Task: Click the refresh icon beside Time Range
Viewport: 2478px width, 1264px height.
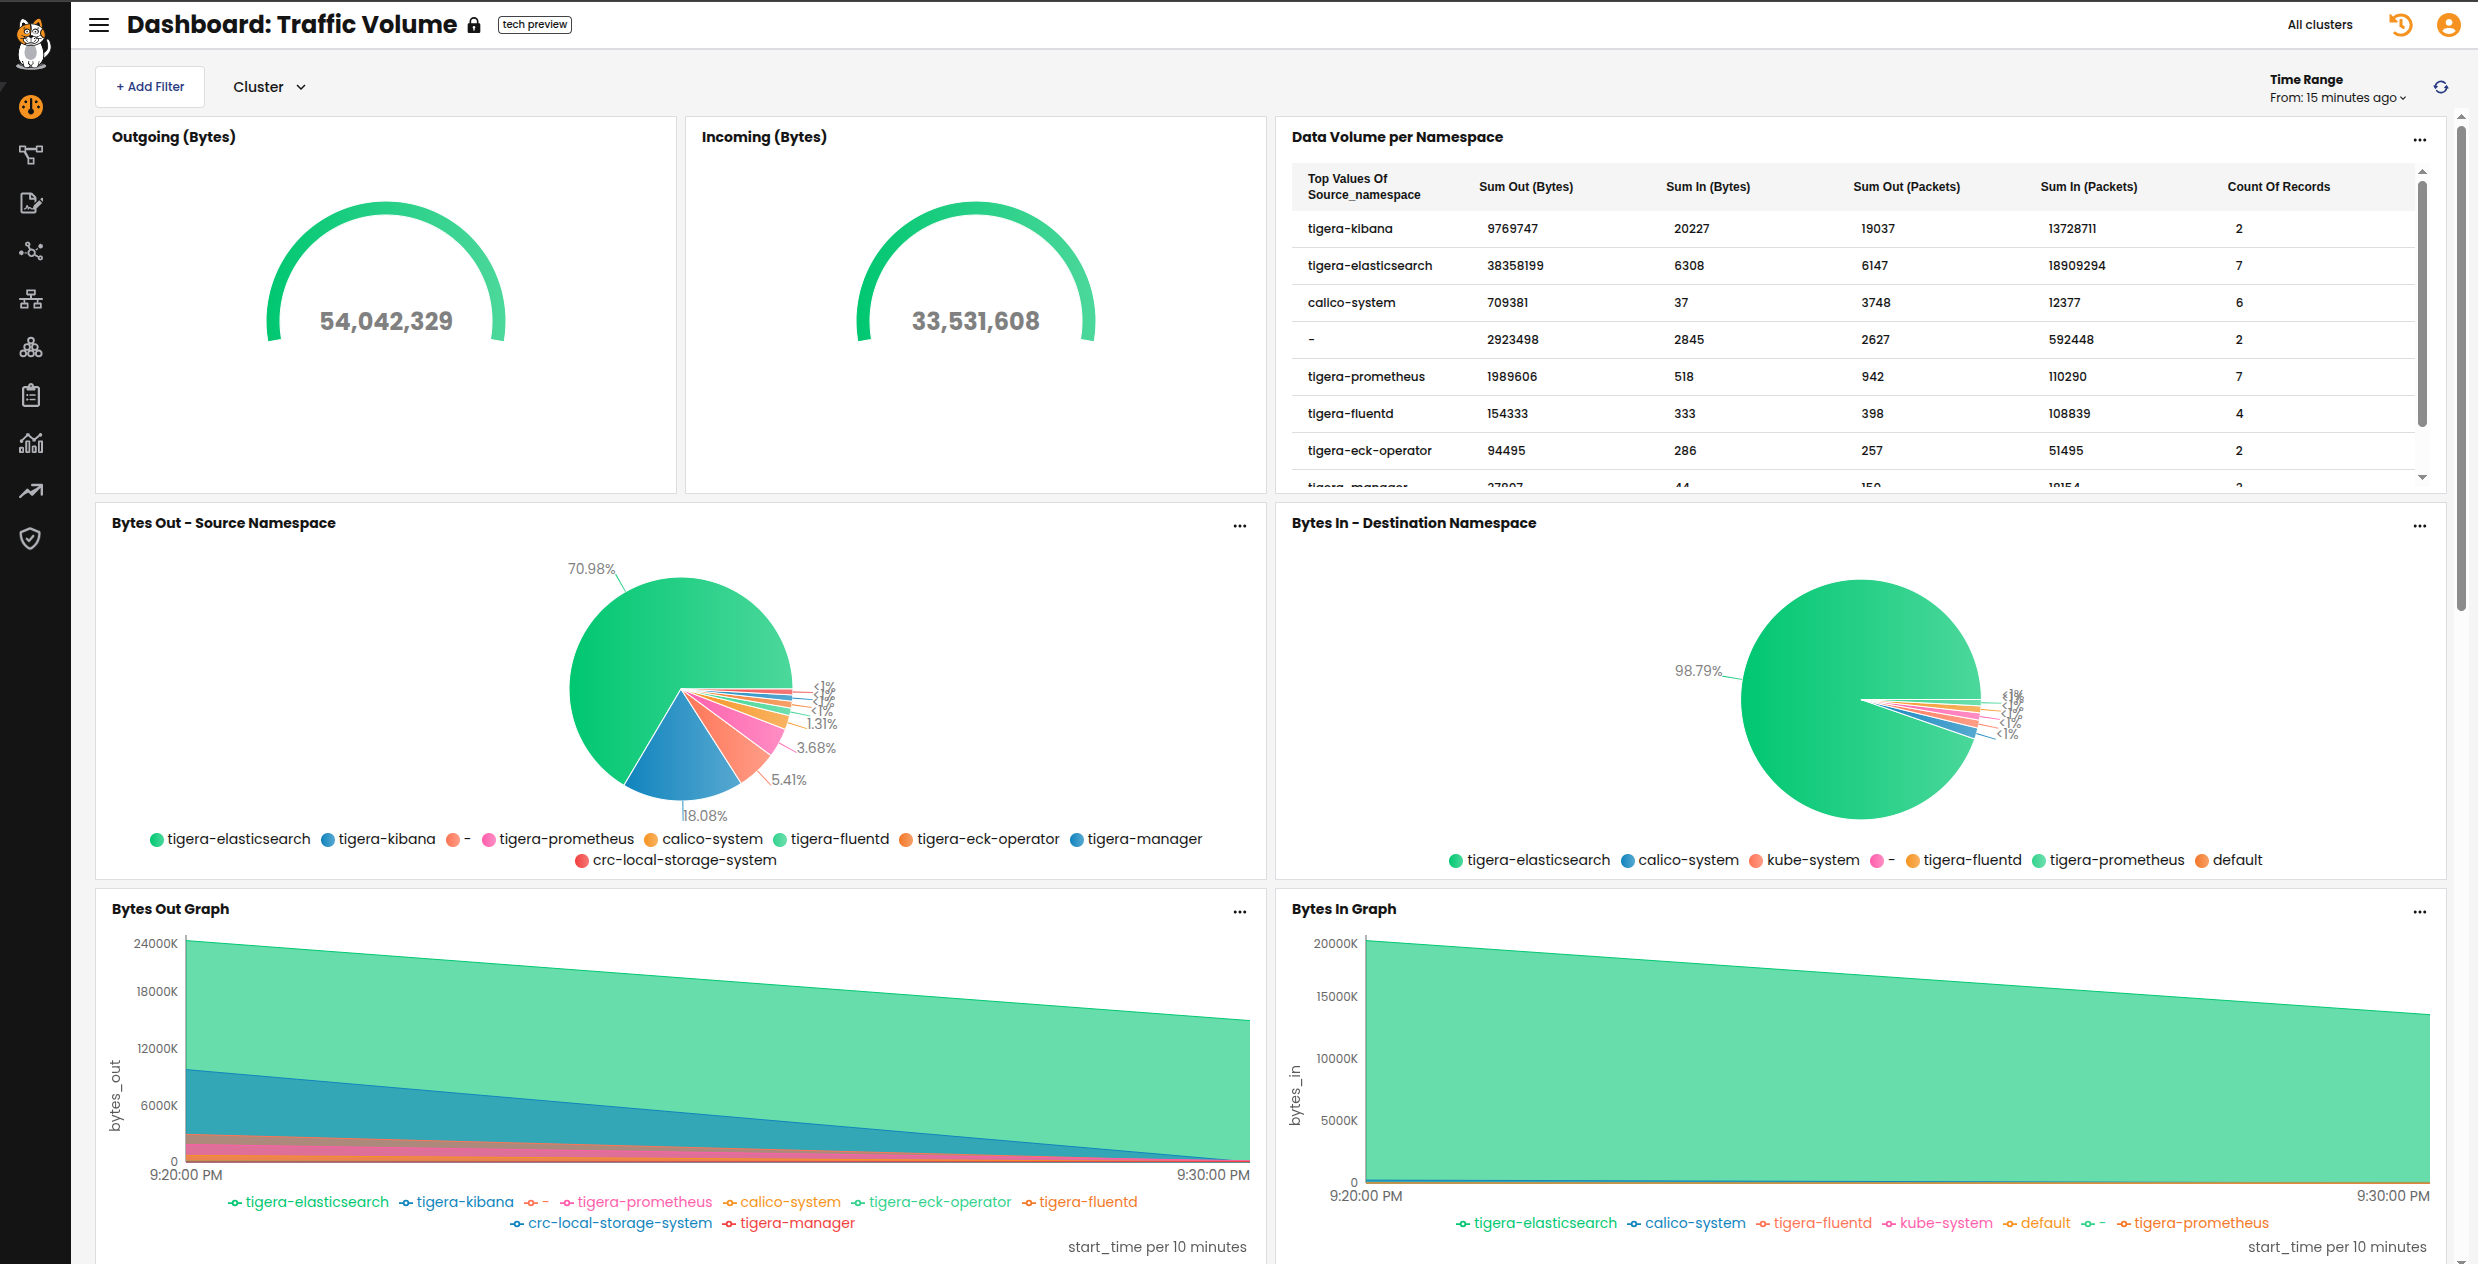Action: pos(2440,88)
